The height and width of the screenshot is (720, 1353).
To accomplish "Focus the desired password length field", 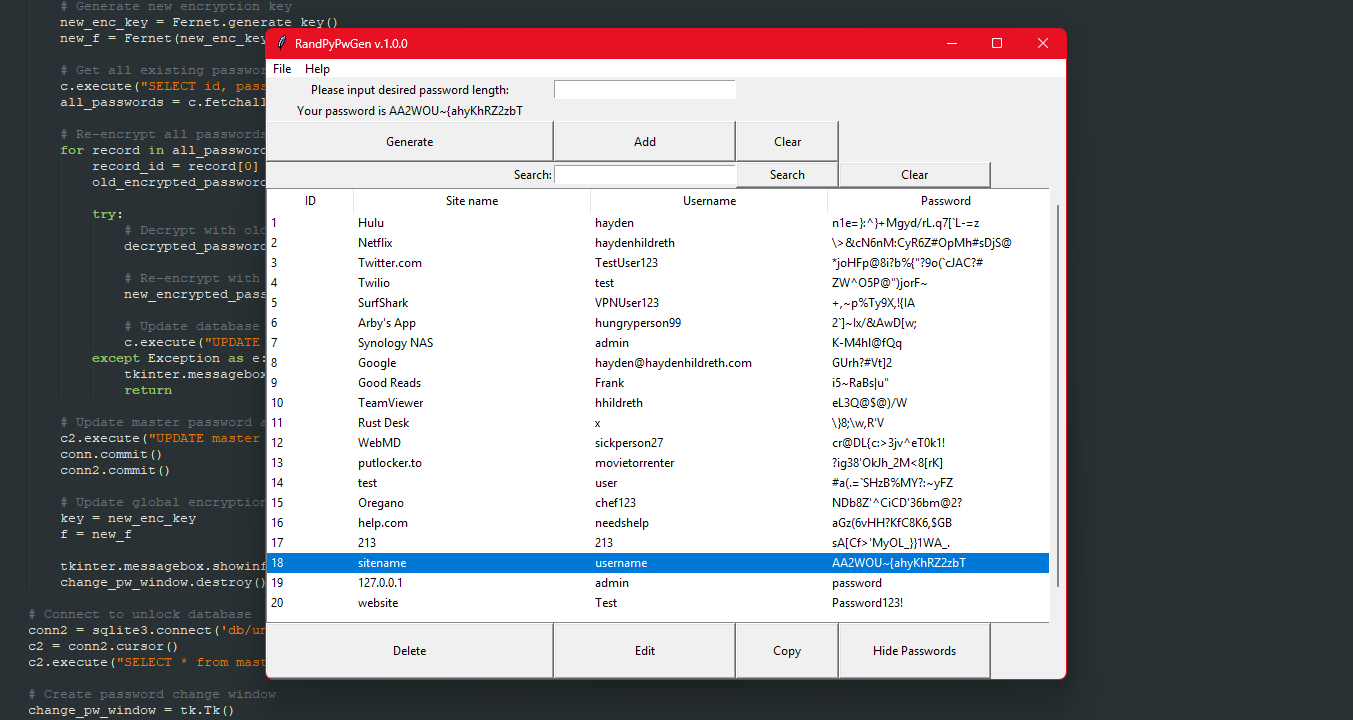I will [x=645, y=90].
